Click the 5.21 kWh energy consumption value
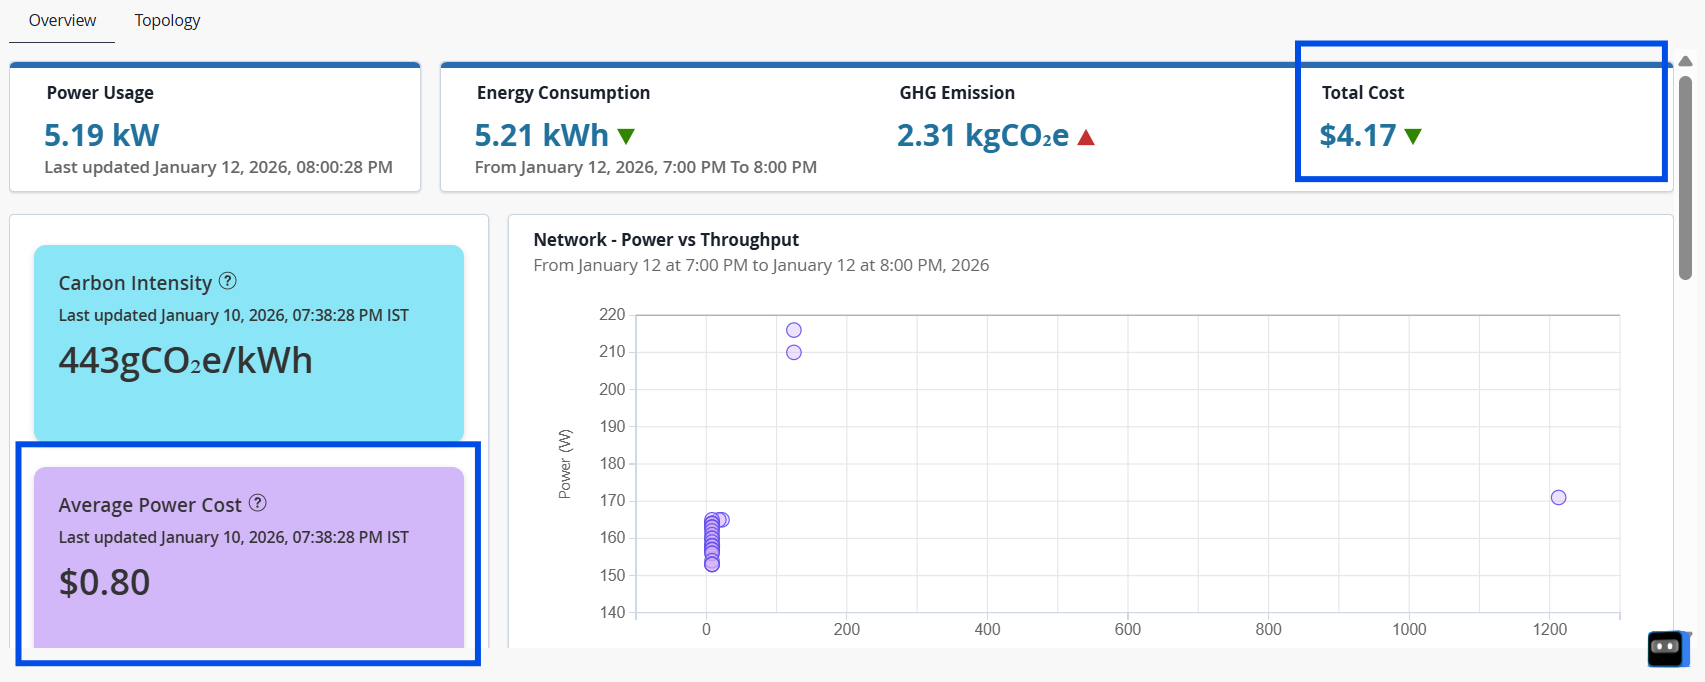This screenshot has width=1705, height=682. [x=541, y=135]
